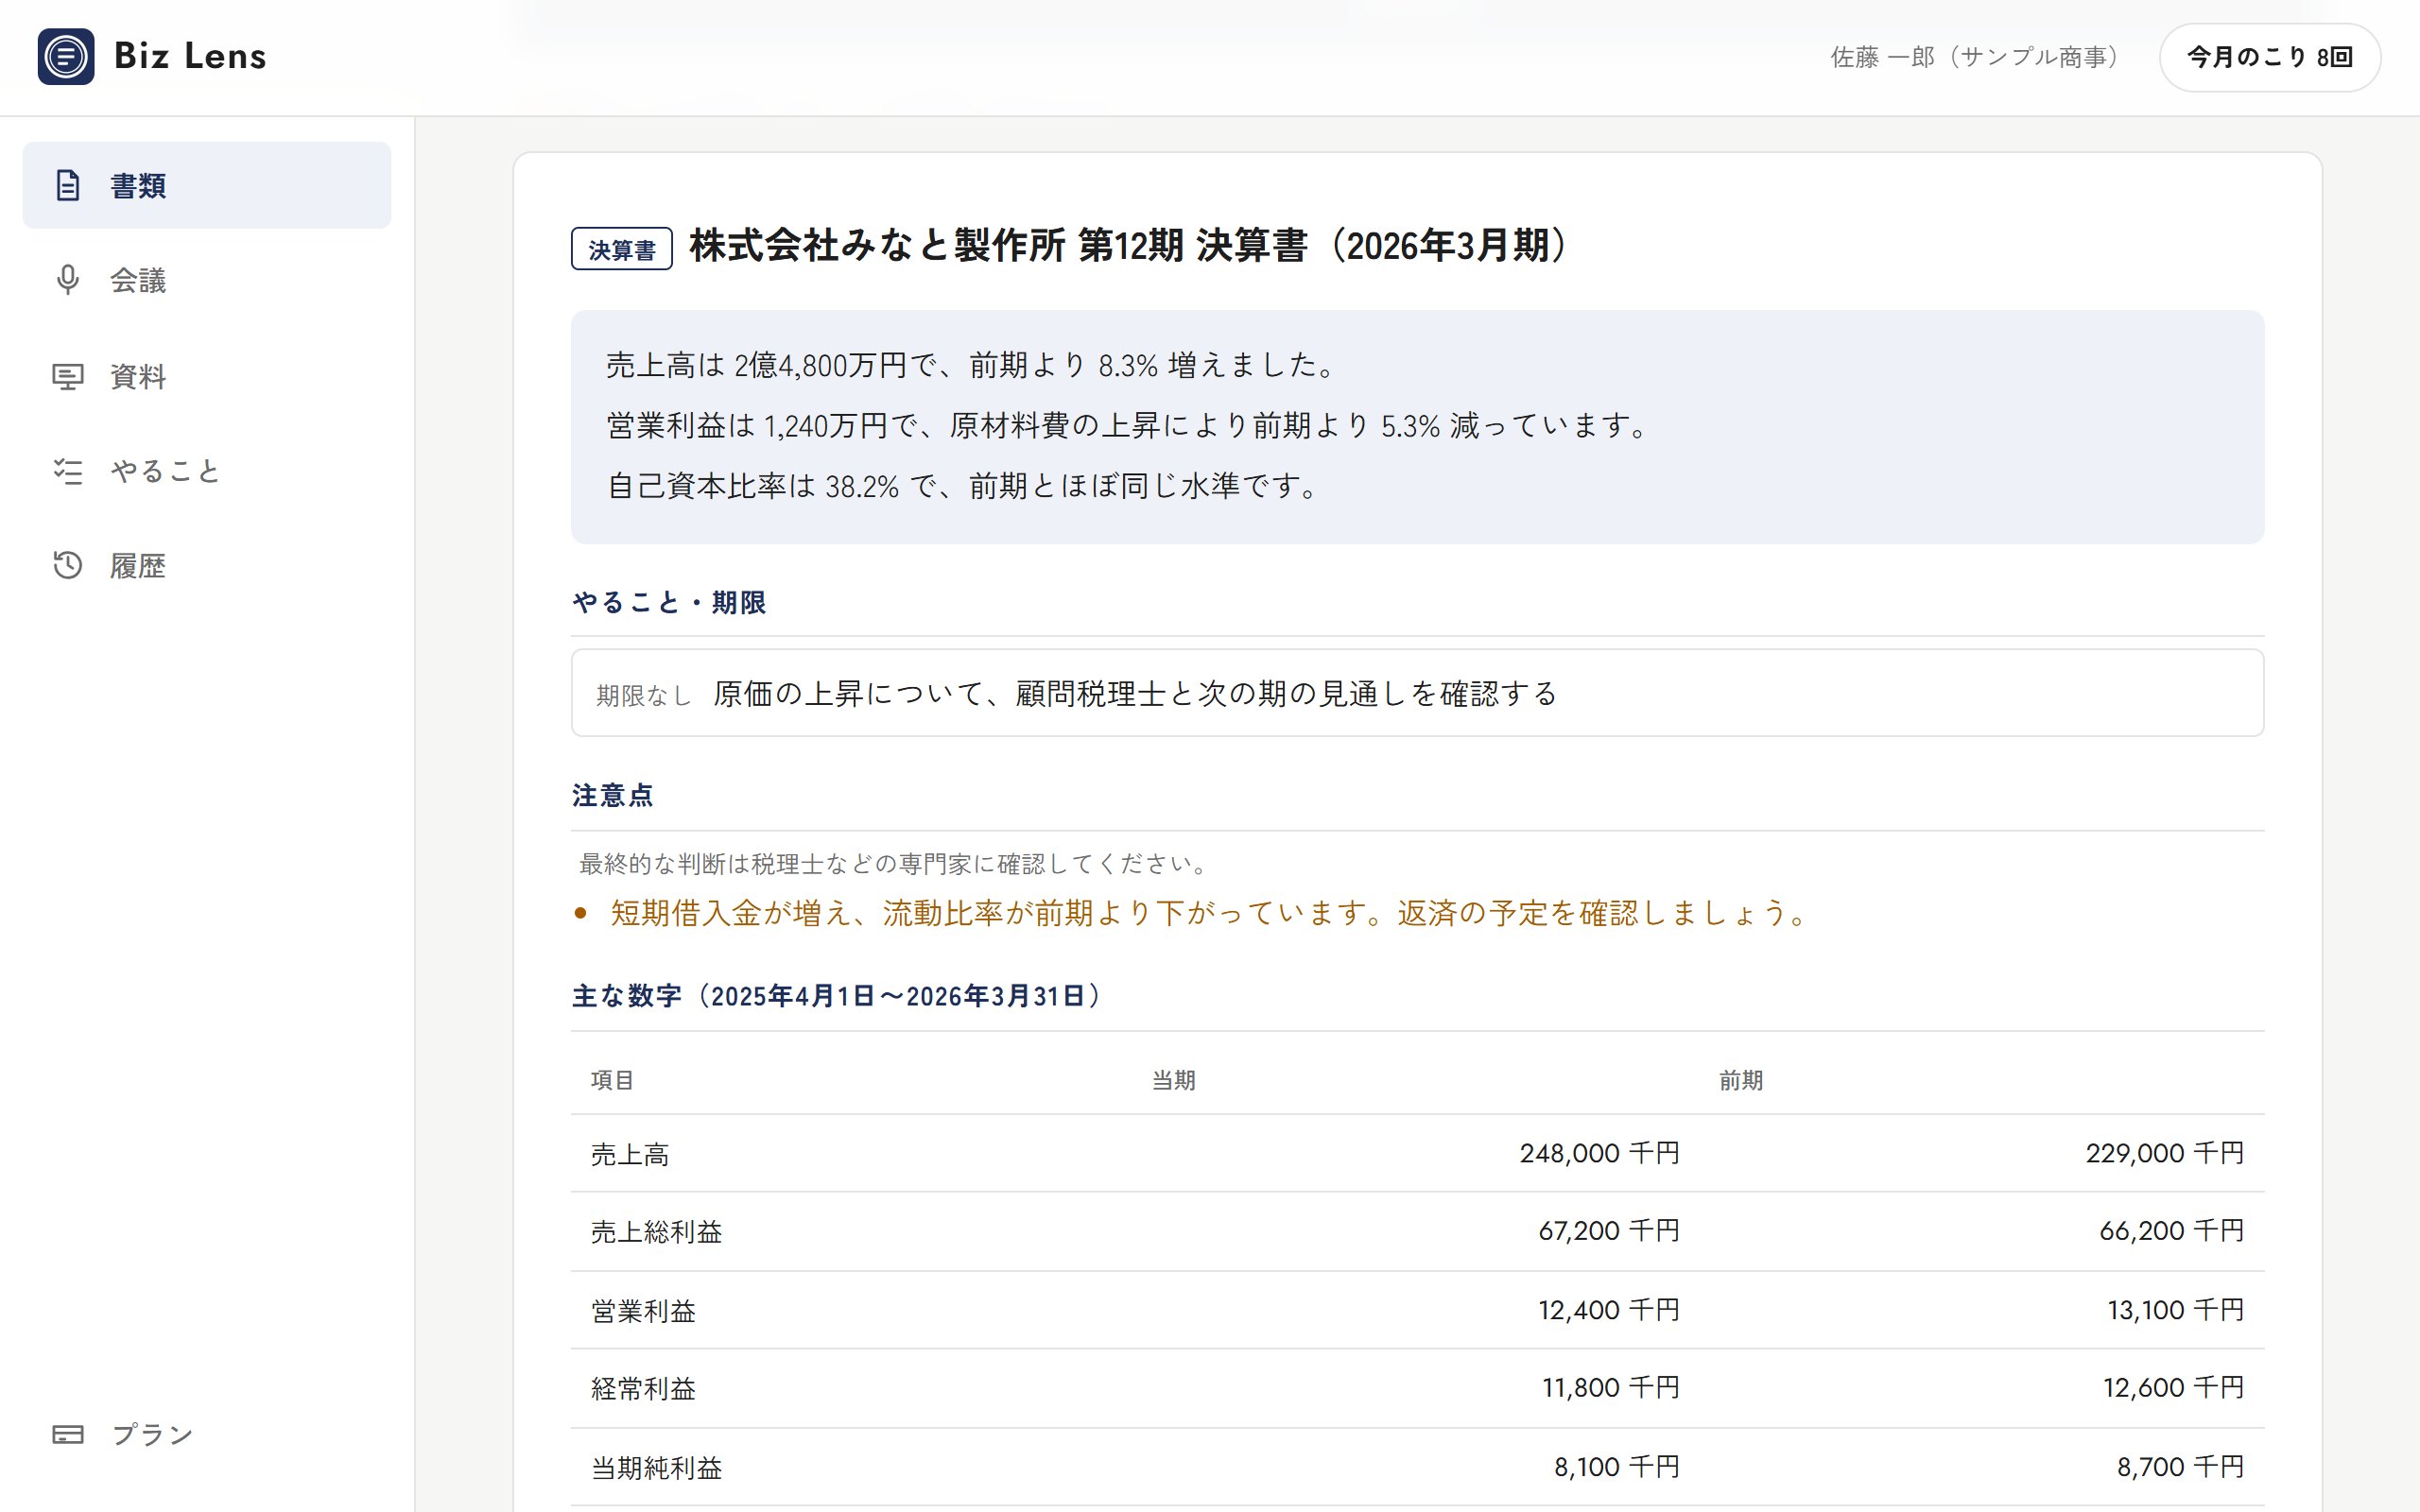Click the Biz Lens logo icon
The width and height of the screenshot is (2420, 1512).
click(66, 56)
